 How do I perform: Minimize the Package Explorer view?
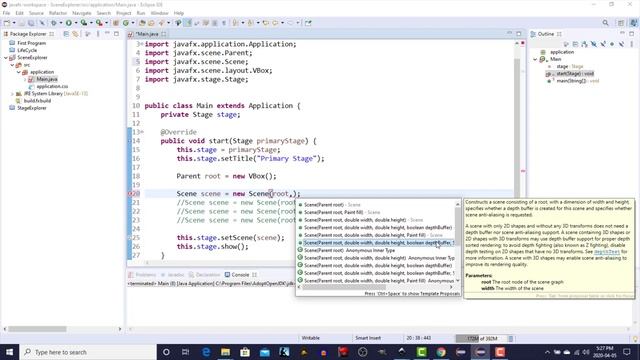pos(107,34)
